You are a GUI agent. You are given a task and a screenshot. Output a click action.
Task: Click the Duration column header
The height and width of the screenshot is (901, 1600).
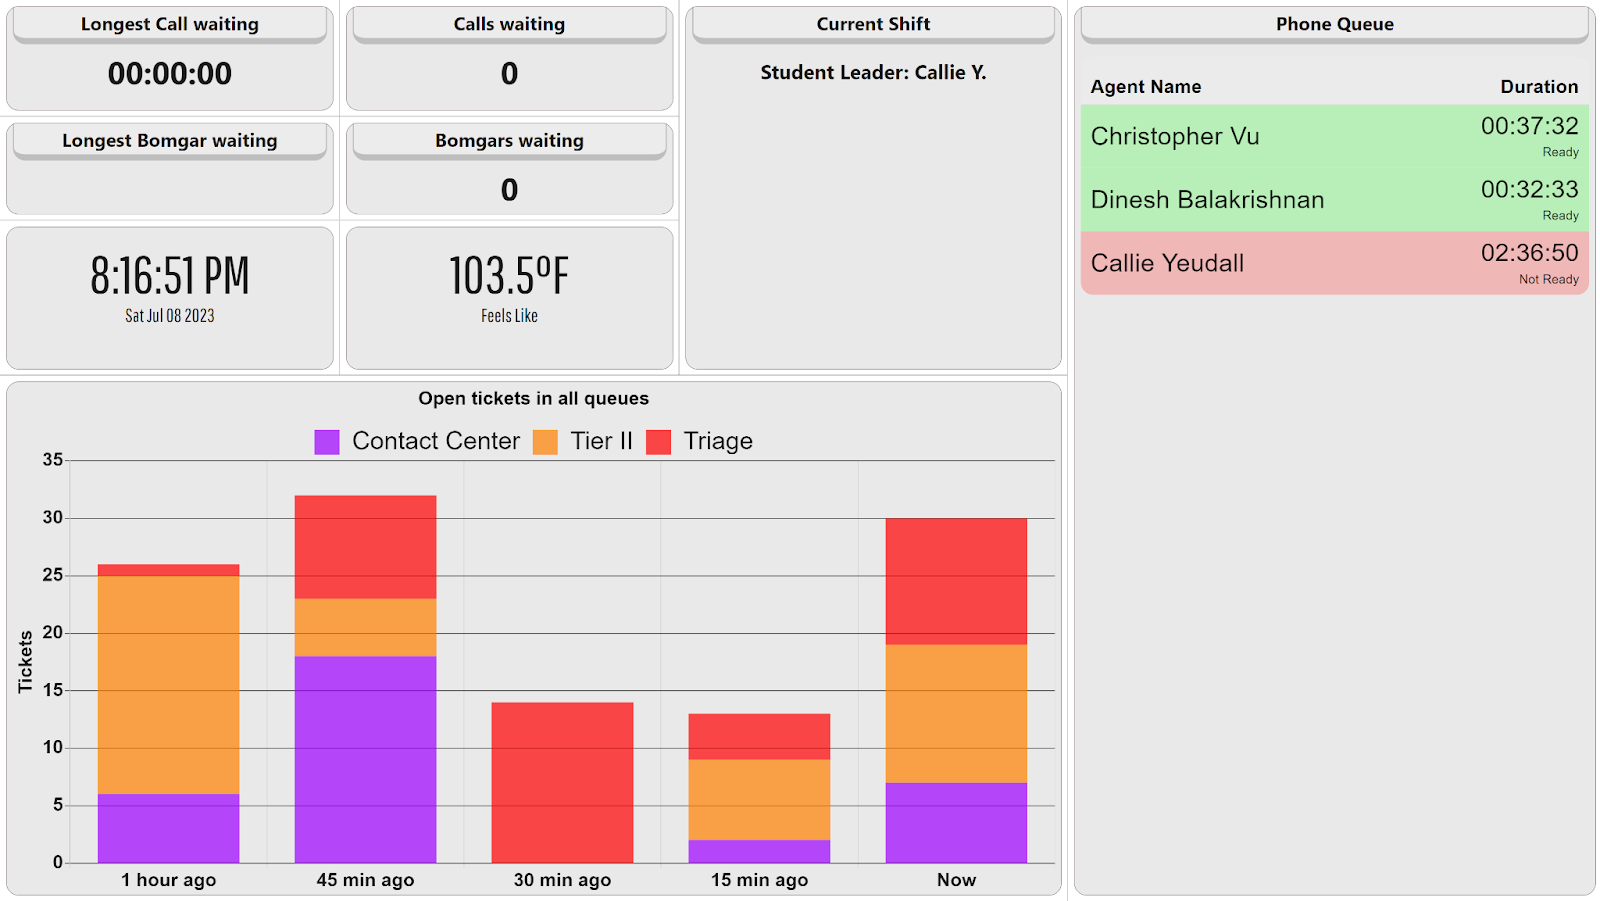click(x=1538, y=87)
